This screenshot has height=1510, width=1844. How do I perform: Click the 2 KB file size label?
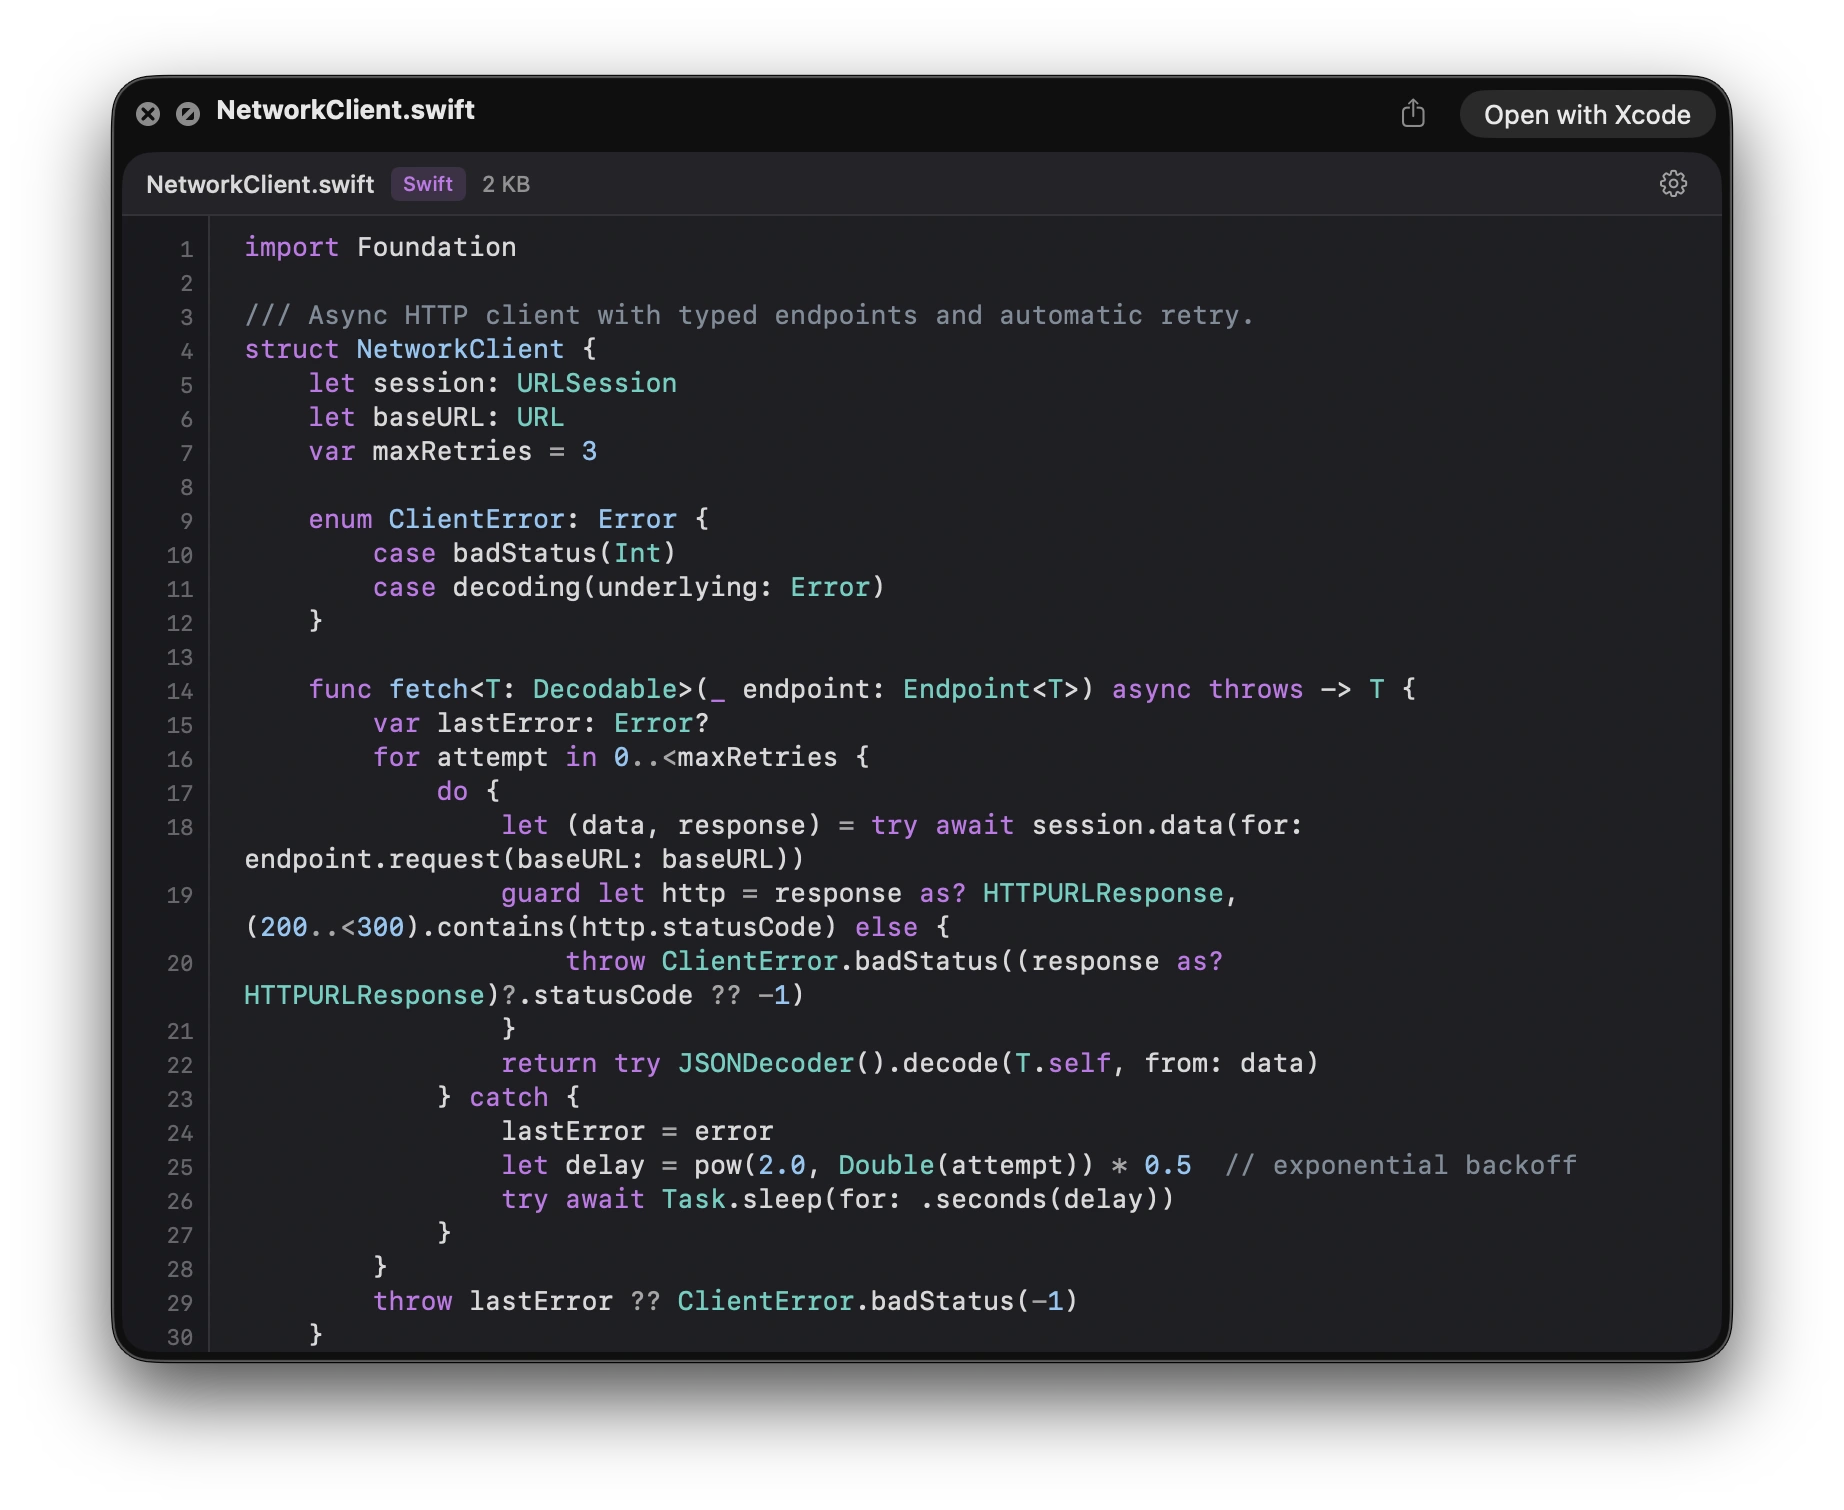coord(506,184)
